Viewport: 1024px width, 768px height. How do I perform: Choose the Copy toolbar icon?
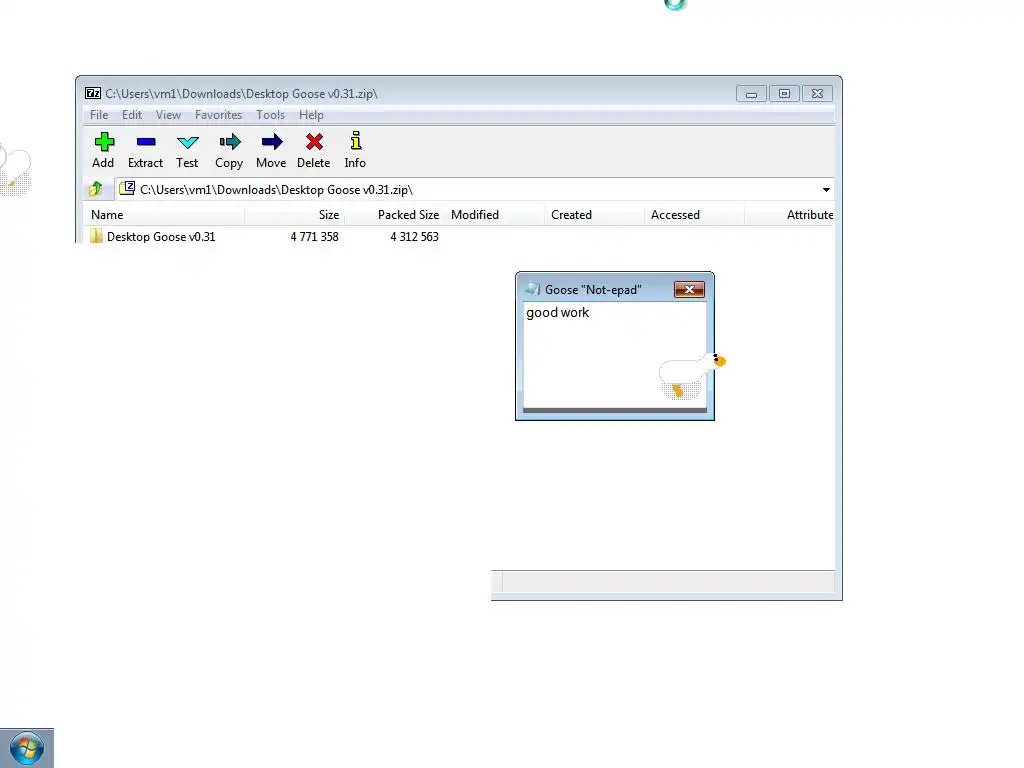tap(229, 142)
